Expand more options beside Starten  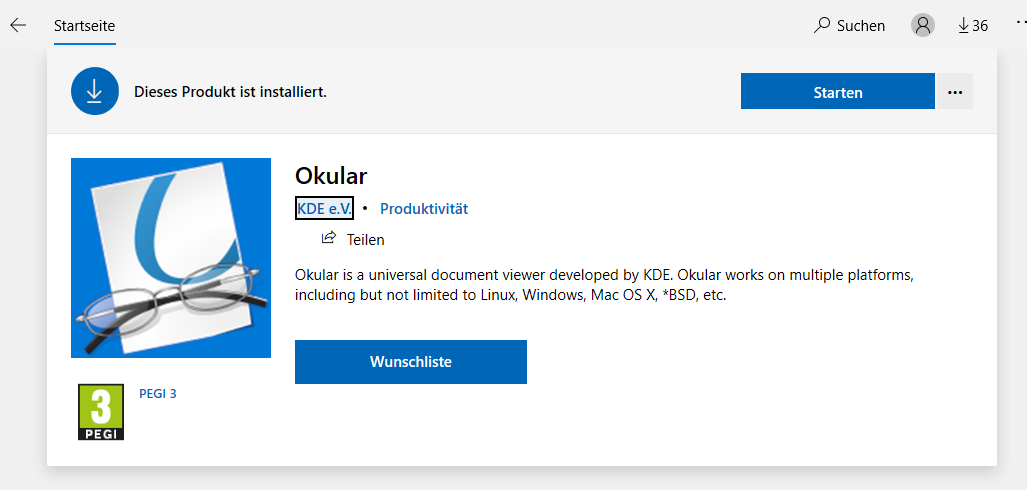click(954, 92)
